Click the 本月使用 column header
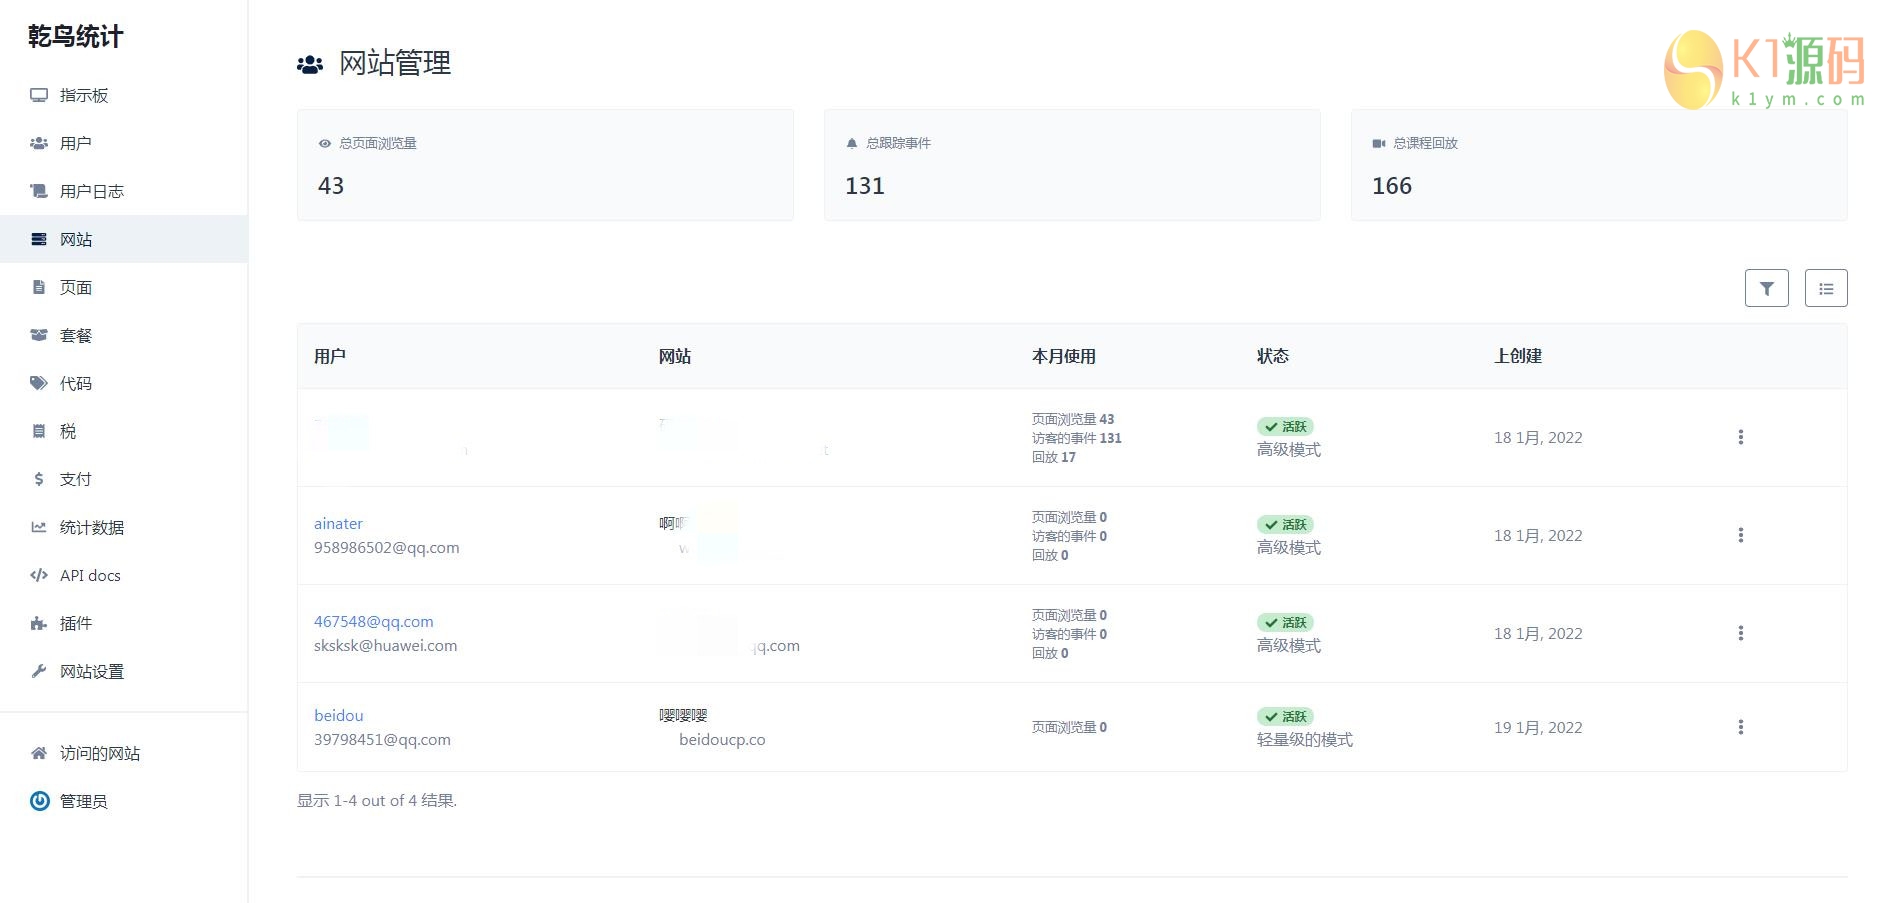 point(1064,356)
